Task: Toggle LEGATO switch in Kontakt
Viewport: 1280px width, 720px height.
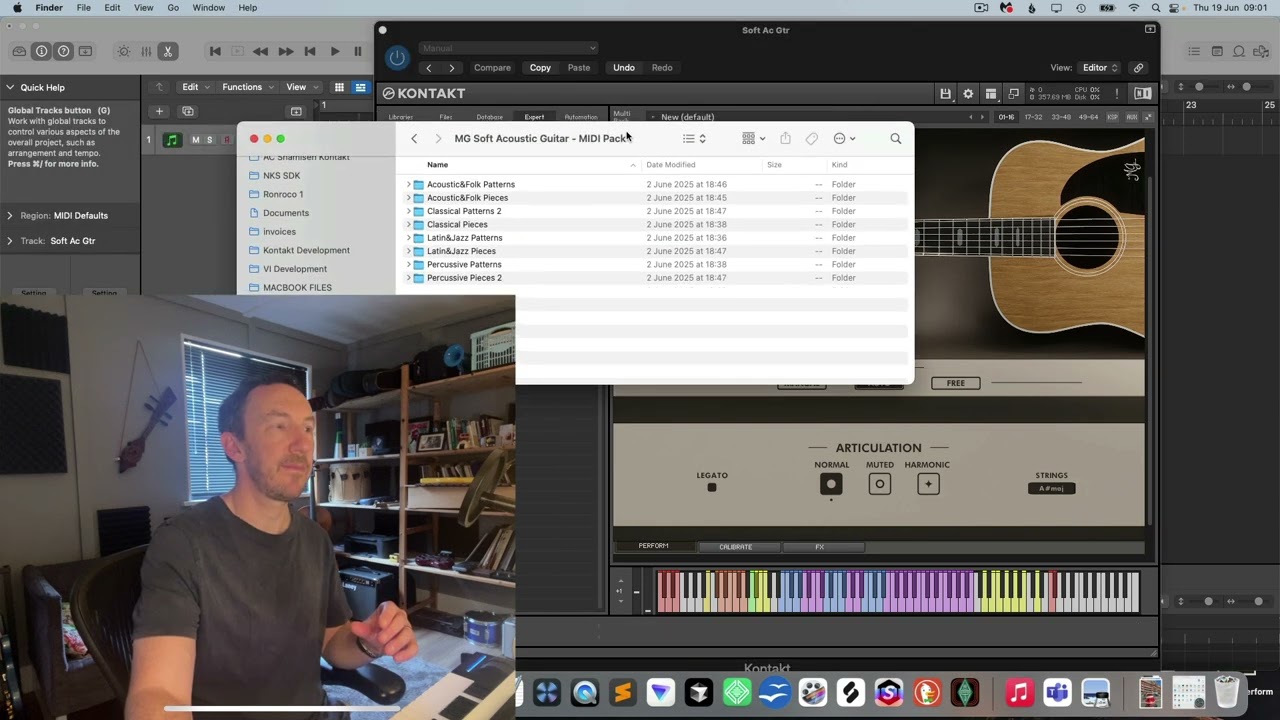Action: pyautogui.click(x=712, y=488)
